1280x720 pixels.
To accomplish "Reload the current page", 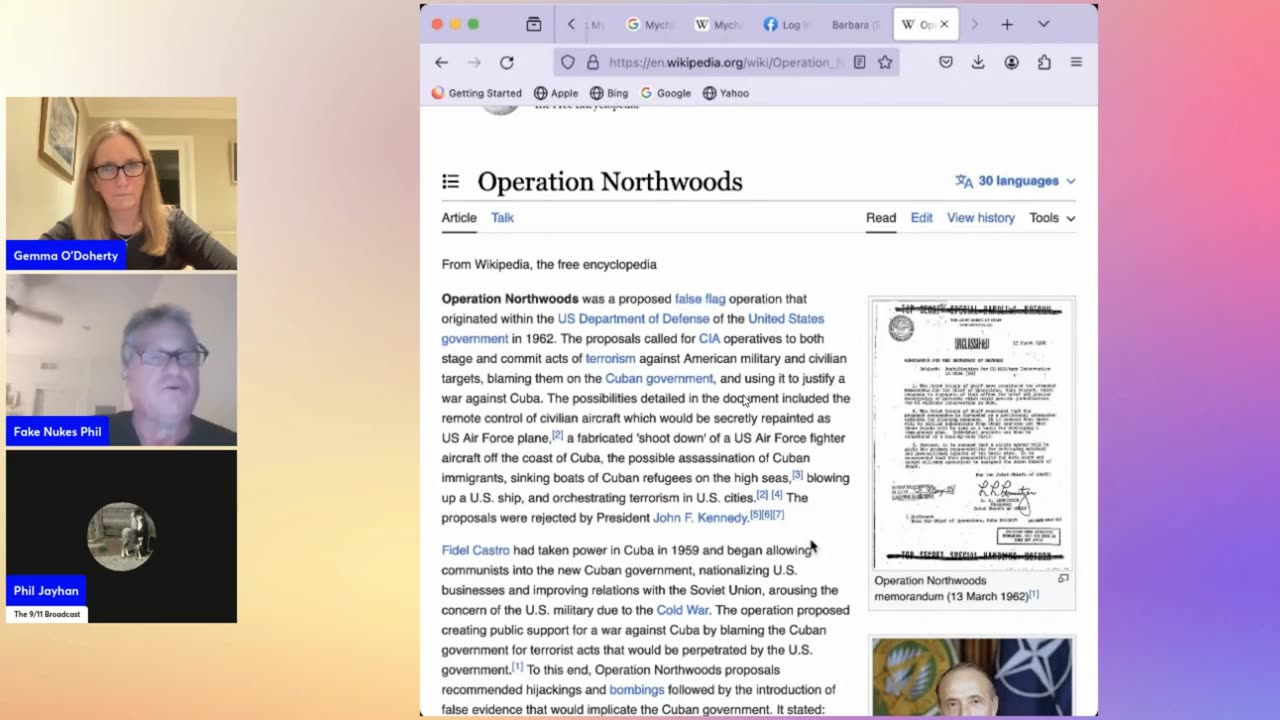I will pos(507,62).
